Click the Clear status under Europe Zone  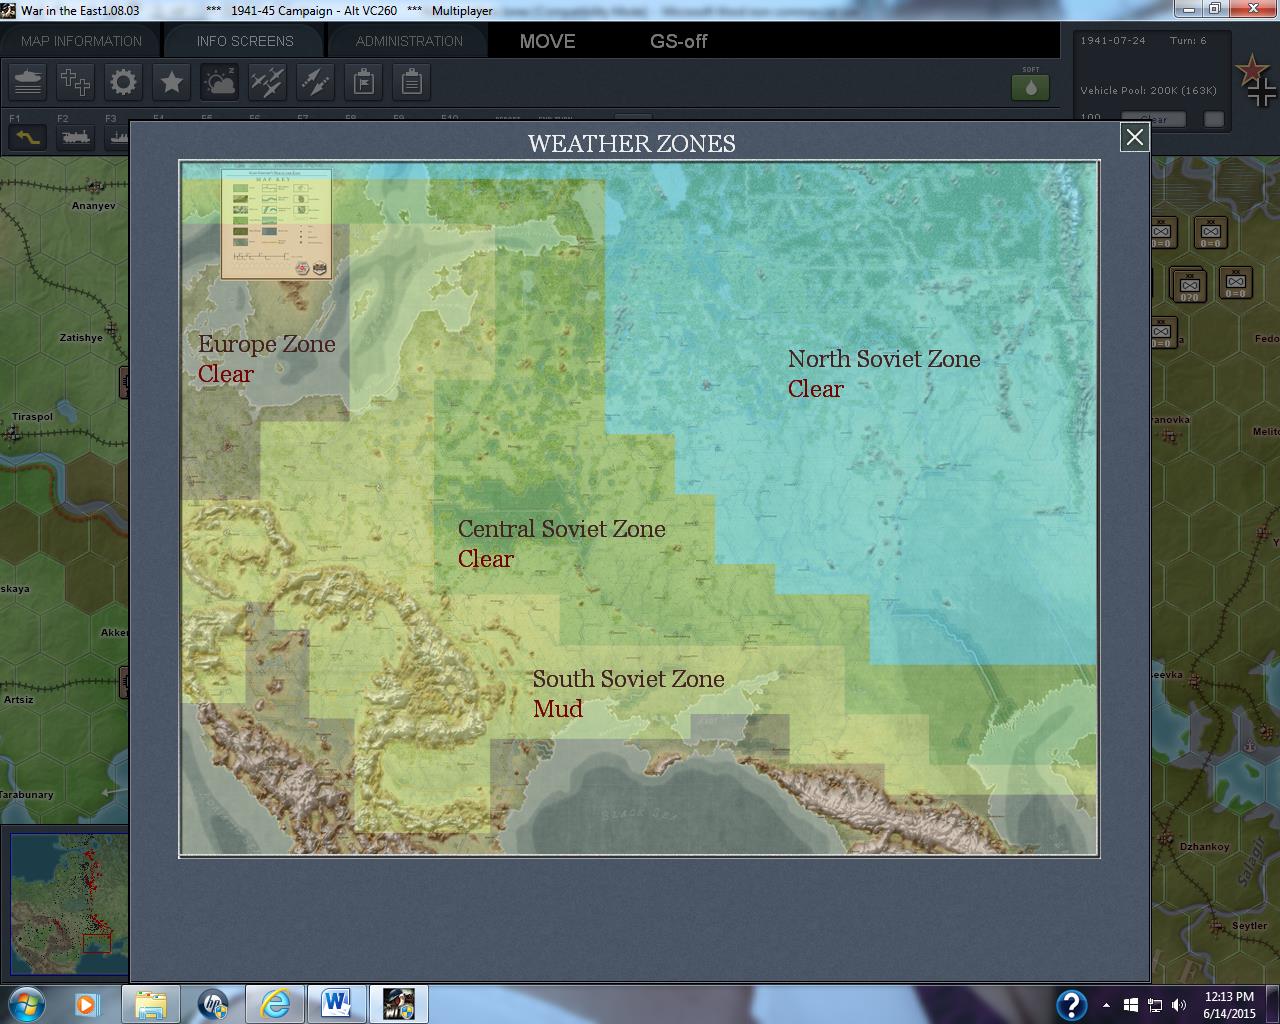(226, 374)
